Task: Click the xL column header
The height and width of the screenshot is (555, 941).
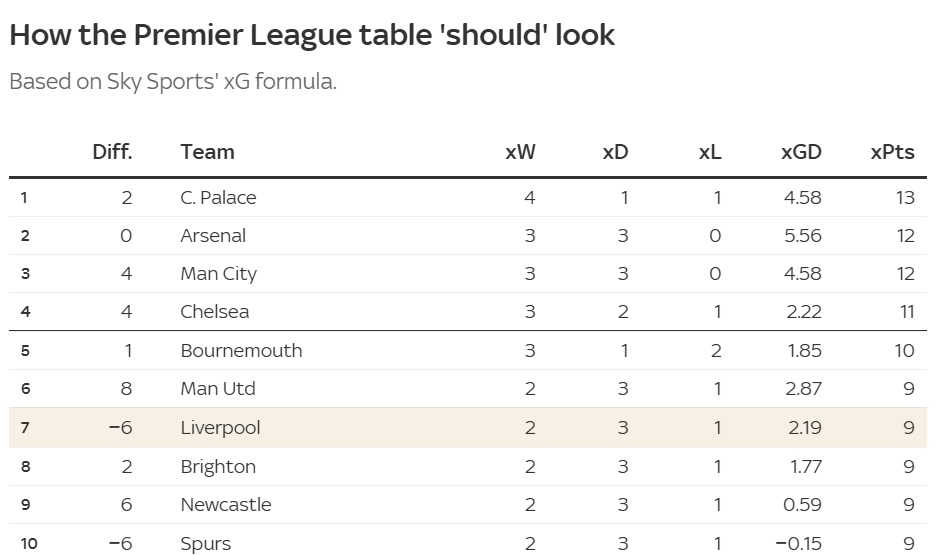Action: pyautogui.click(x=709, y=152)
